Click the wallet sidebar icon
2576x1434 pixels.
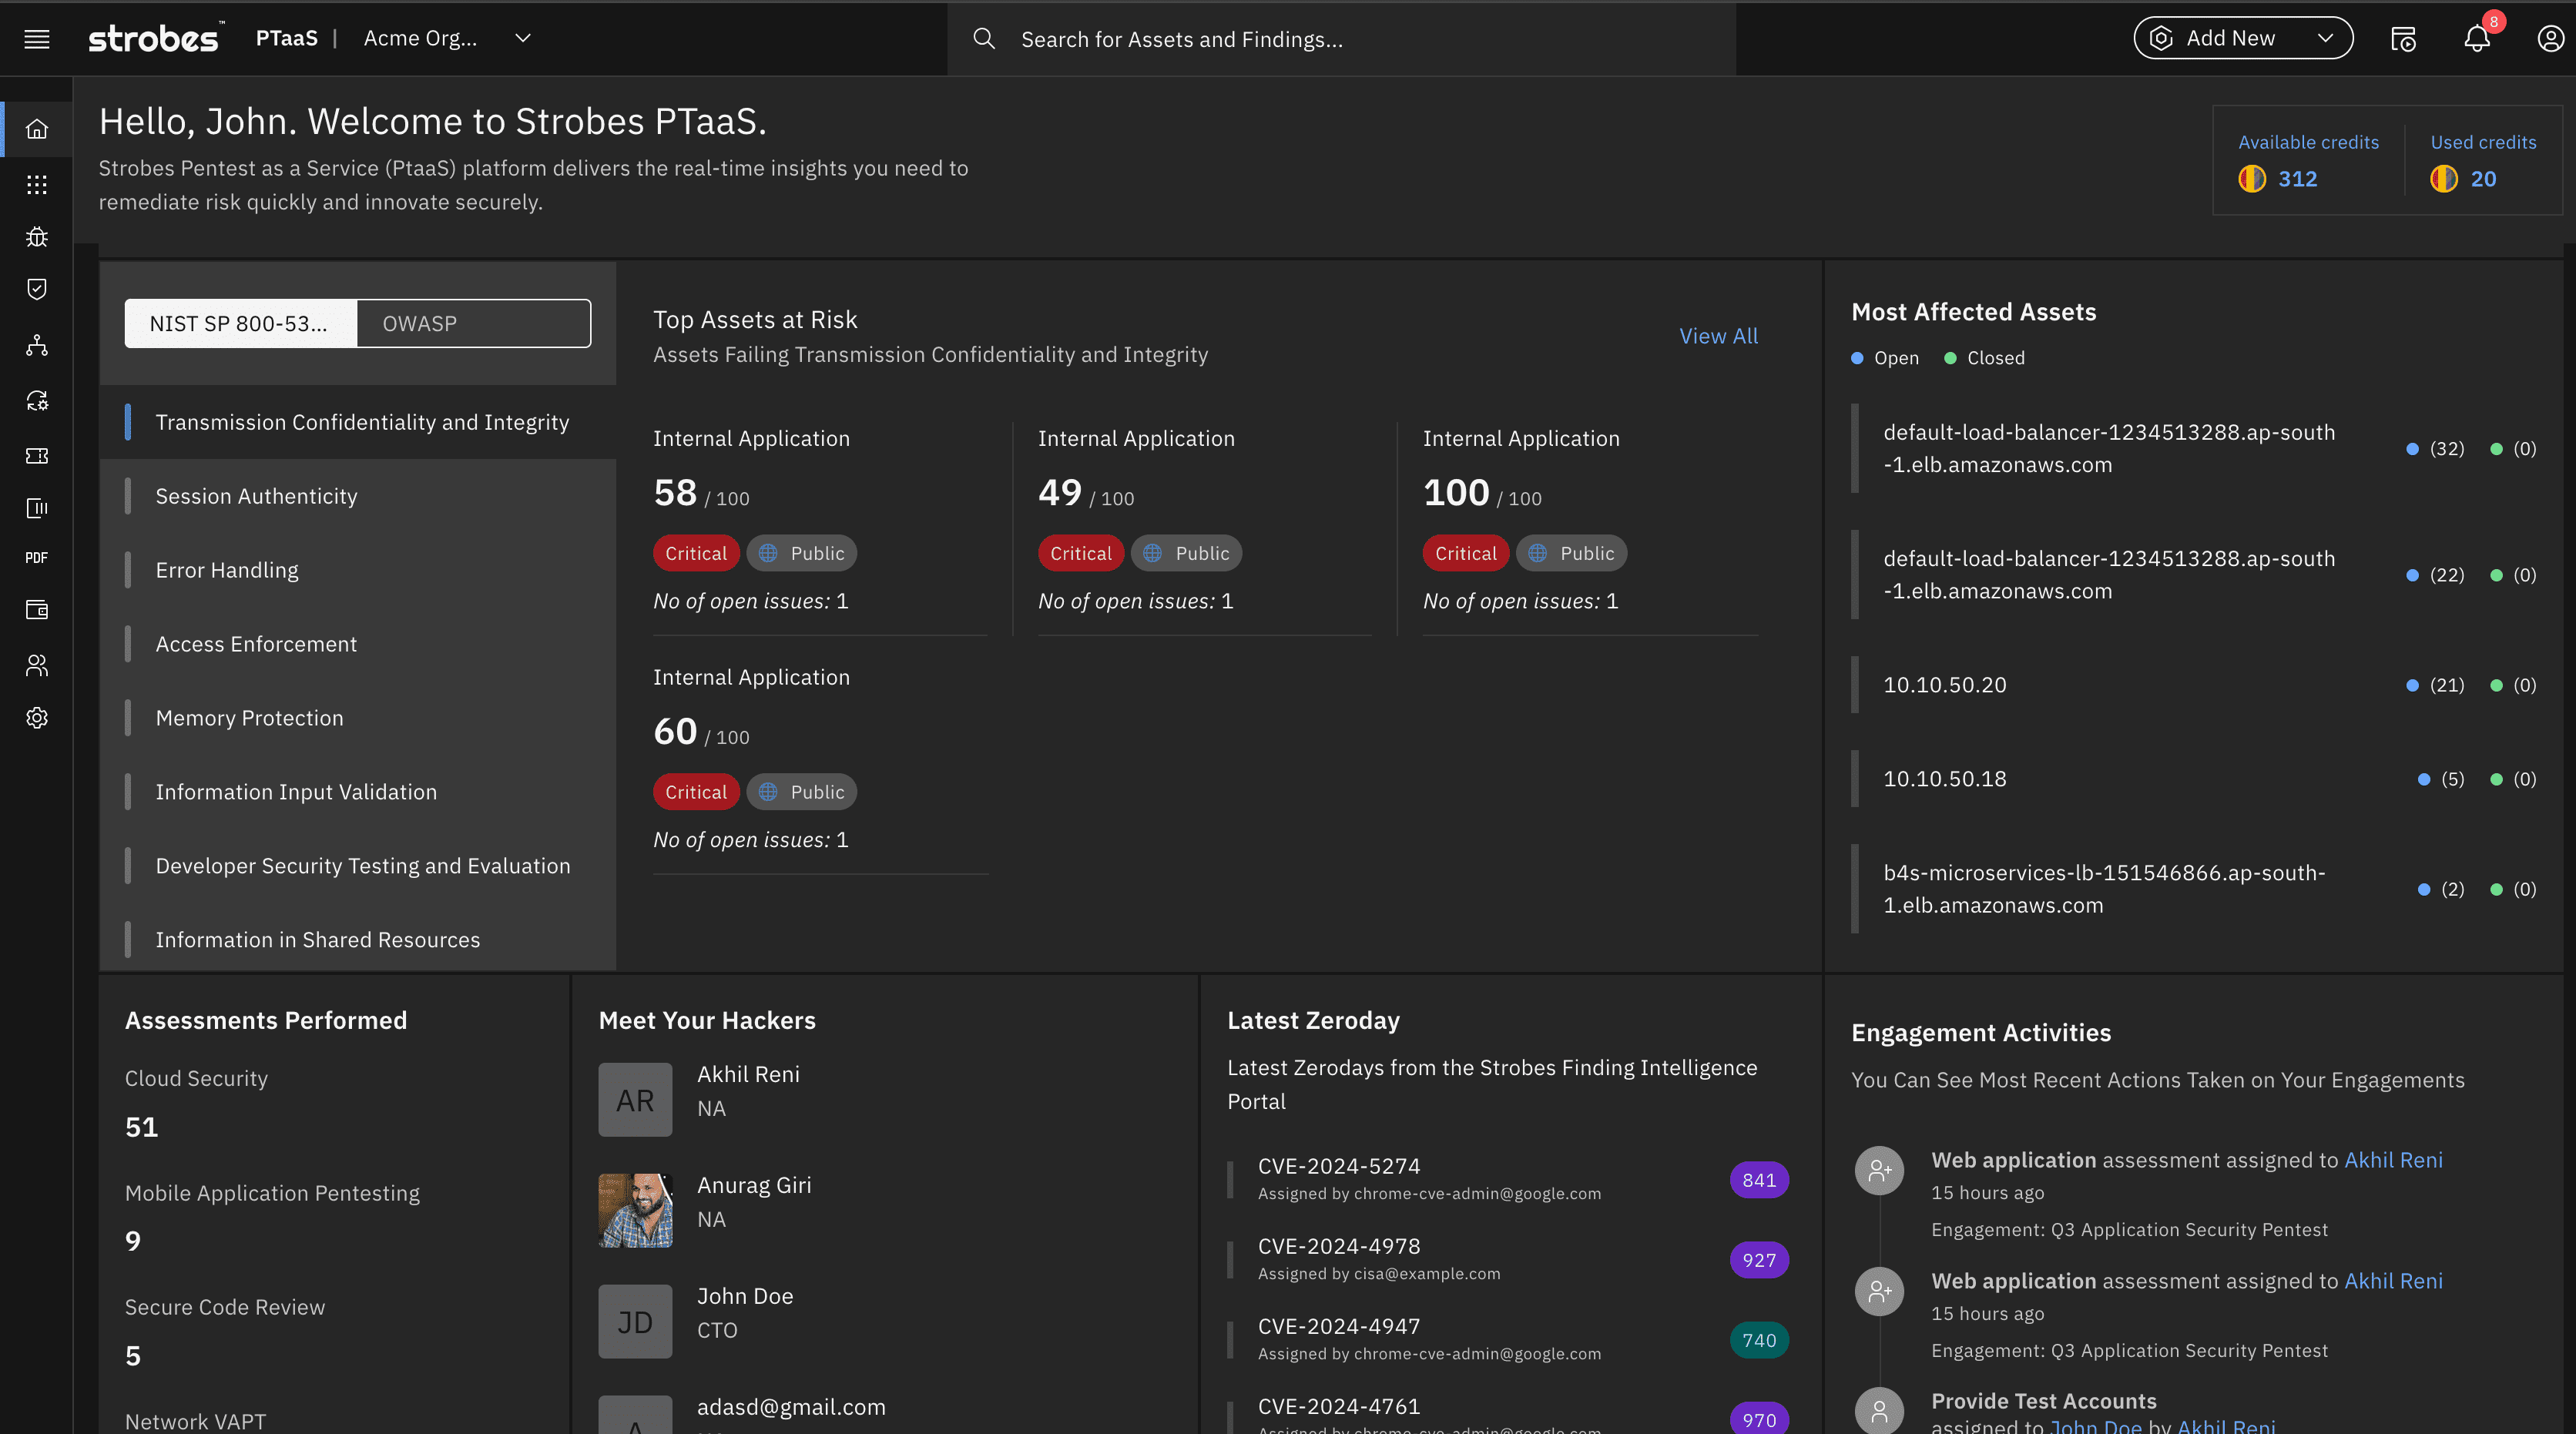[x=37, y=610]
